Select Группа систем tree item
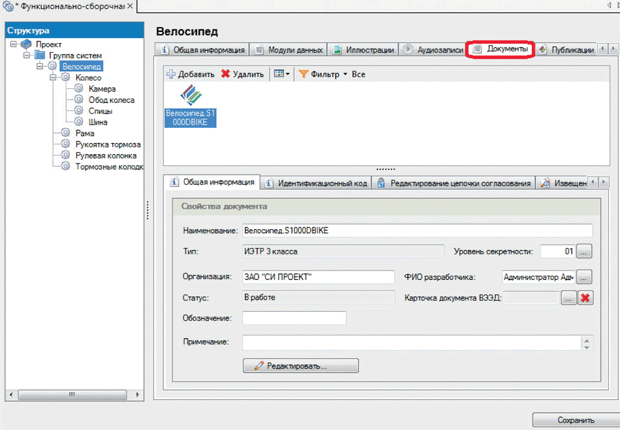This screenshot has height=430, width=620. [x=75, y=55]
